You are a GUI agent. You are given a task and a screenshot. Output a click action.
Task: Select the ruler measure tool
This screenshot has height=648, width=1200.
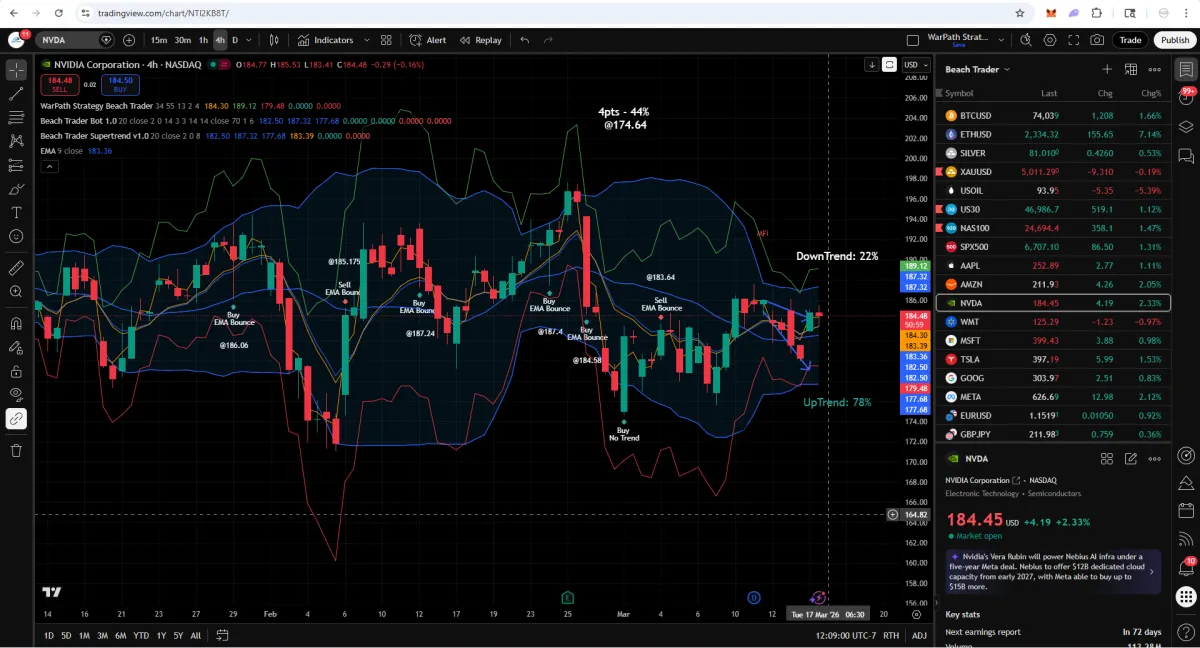click(16, 268)
